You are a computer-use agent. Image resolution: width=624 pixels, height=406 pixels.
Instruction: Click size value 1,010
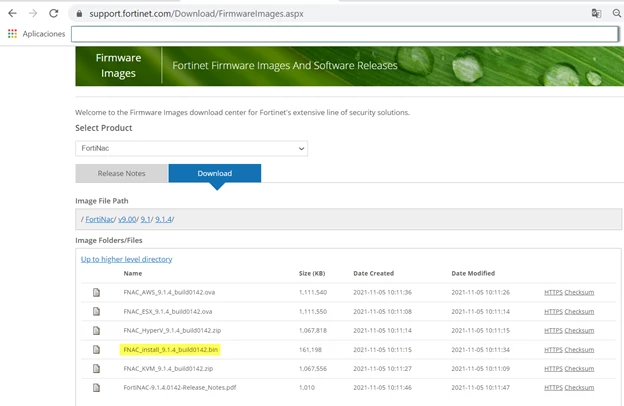pyautogui.click(x=306, y=388)
